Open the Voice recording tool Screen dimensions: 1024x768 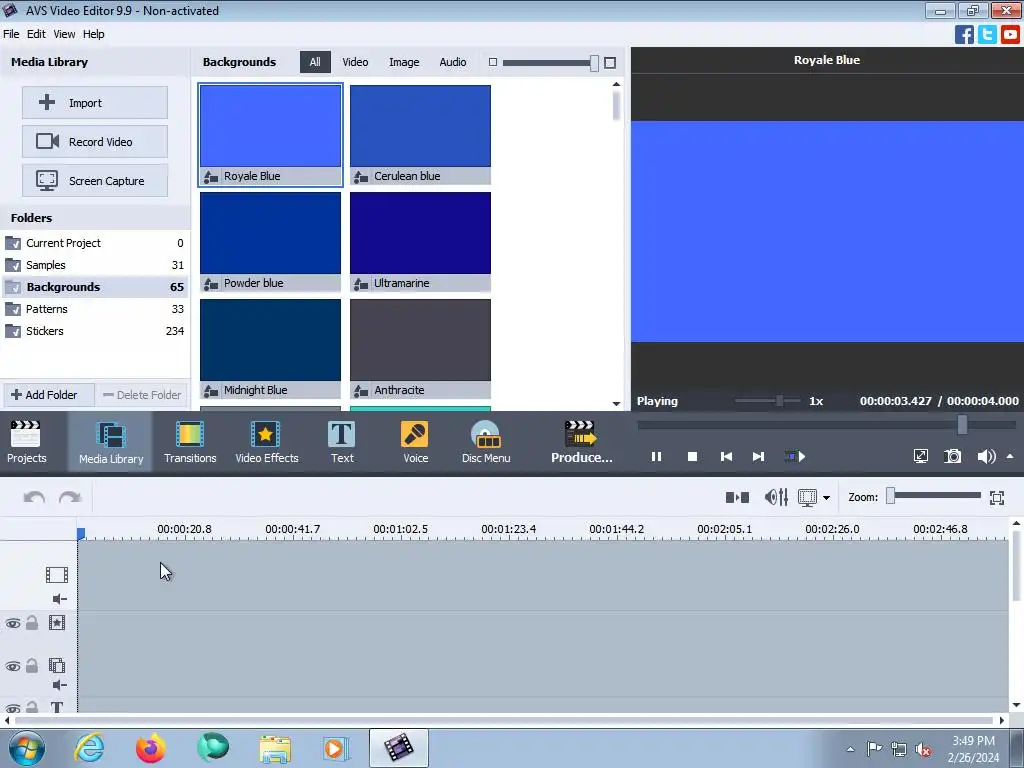pos(415,442)
